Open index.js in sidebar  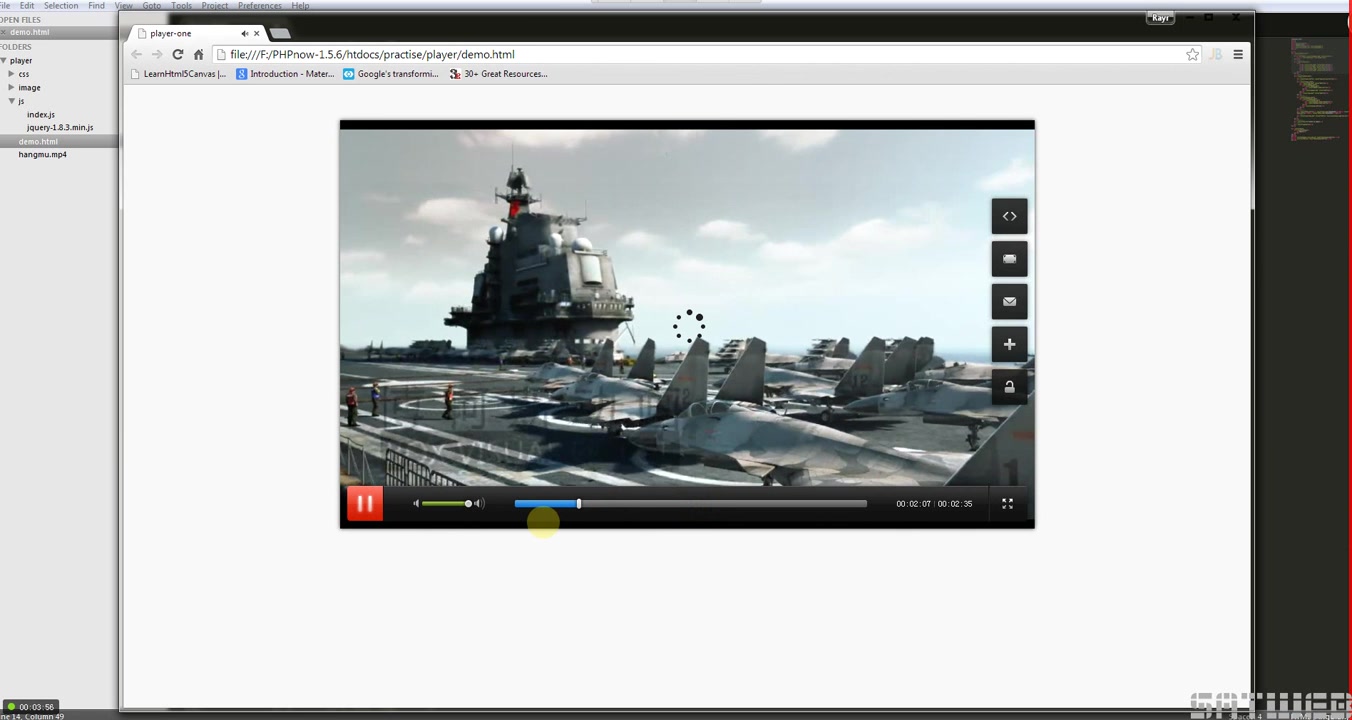41,114
